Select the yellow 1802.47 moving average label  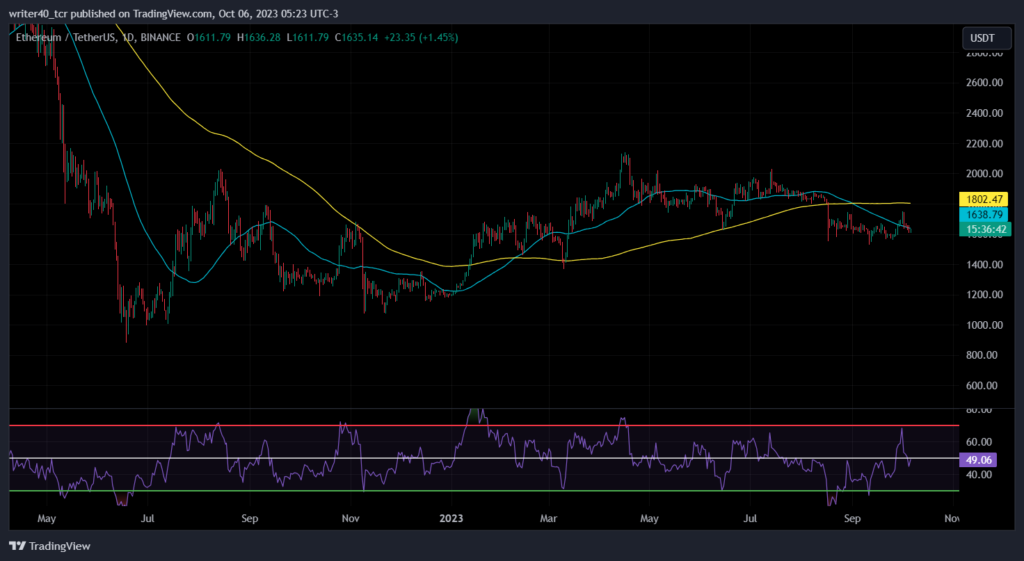(984, 200)
